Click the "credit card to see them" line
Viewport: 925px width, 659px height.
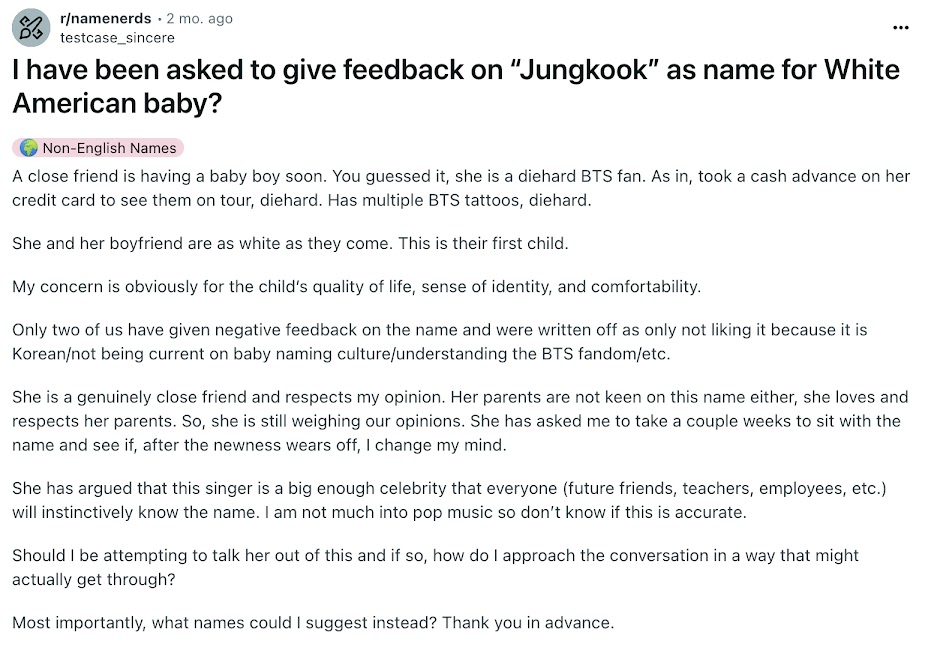pyautogui.click(x=302, y=199)
